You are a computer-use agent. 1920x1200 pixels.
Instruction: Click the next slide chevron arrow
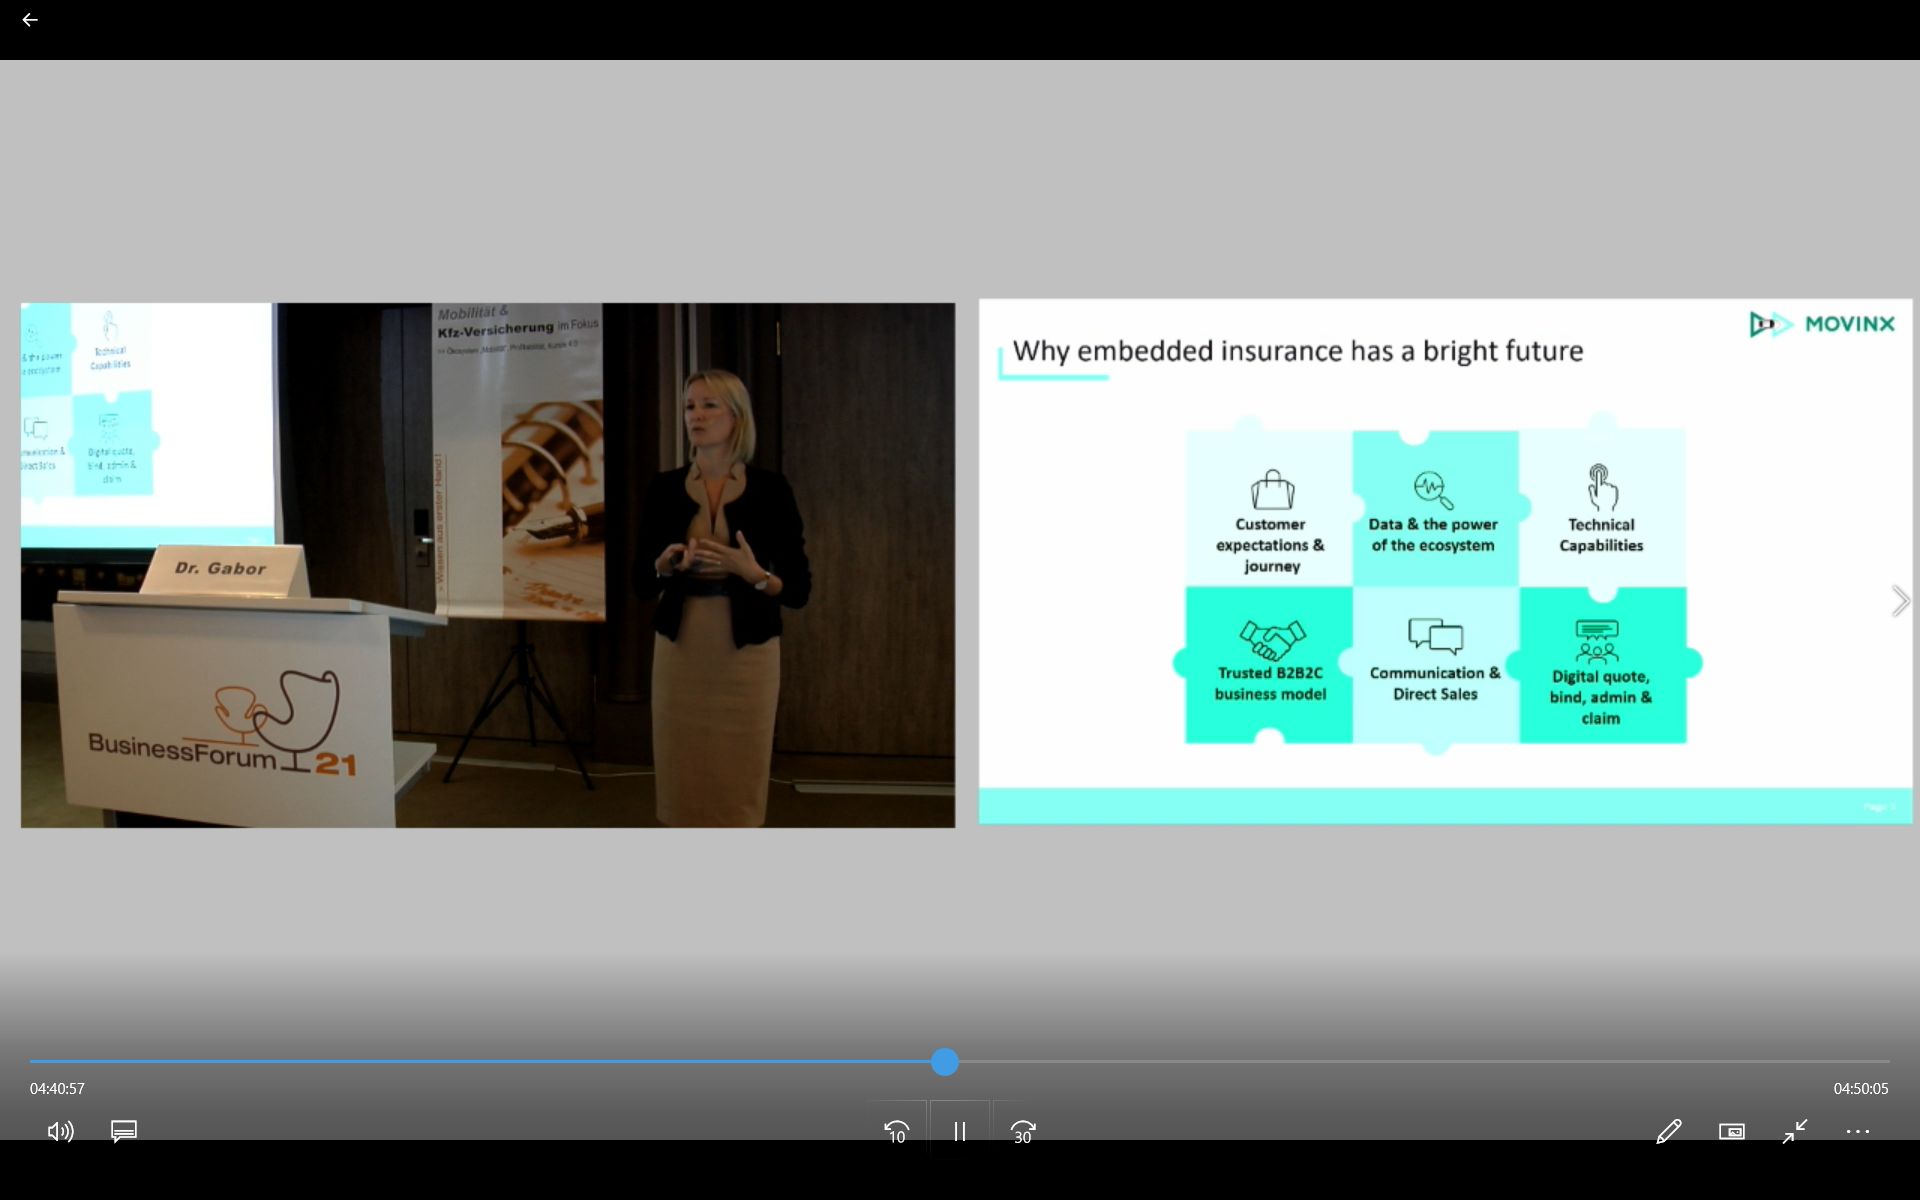pyautogui.click(x=1900, y=601)
